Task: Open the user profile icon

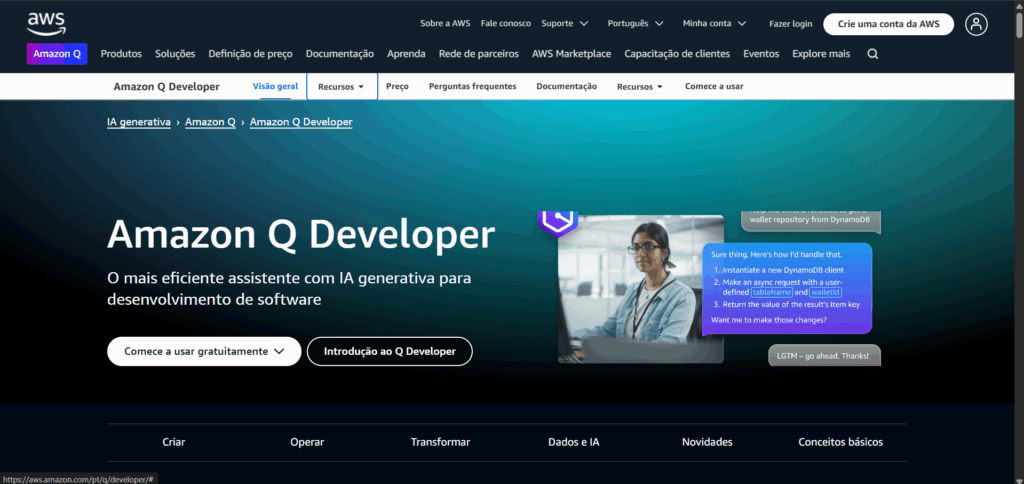Action: click(x=976, y=24)
